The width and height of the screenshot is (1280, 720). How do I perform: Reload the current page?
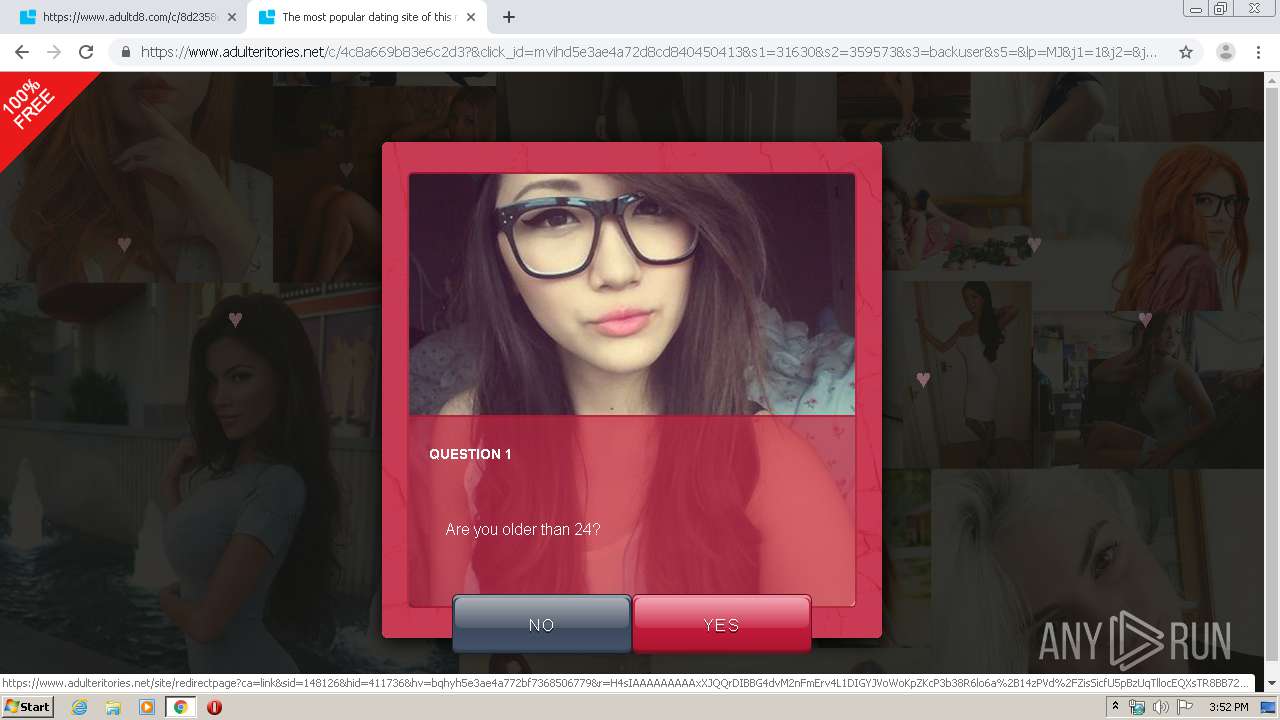pyautogui.click(x=86, y=52)
